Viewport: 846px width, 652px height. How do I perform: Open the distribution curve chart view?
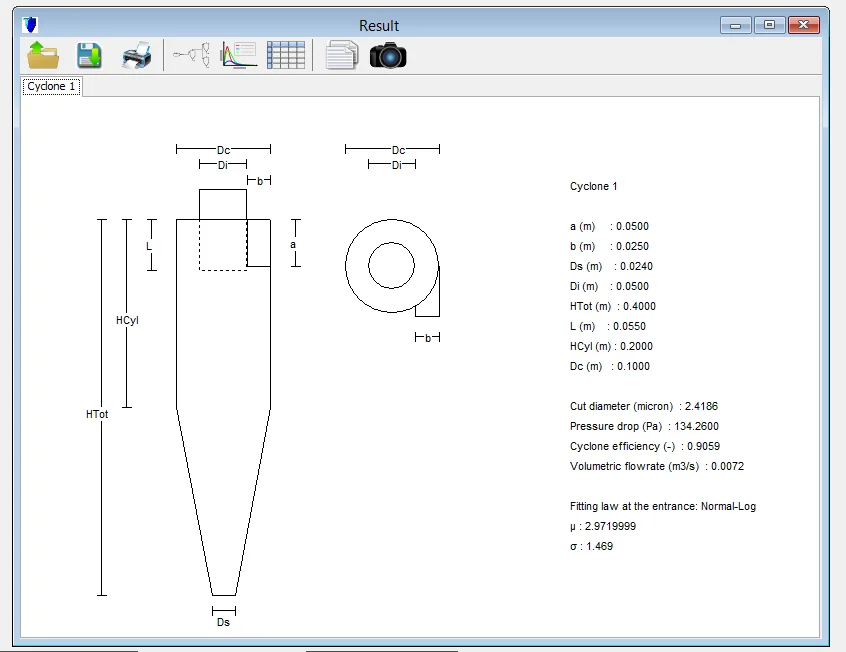(239, 55)
